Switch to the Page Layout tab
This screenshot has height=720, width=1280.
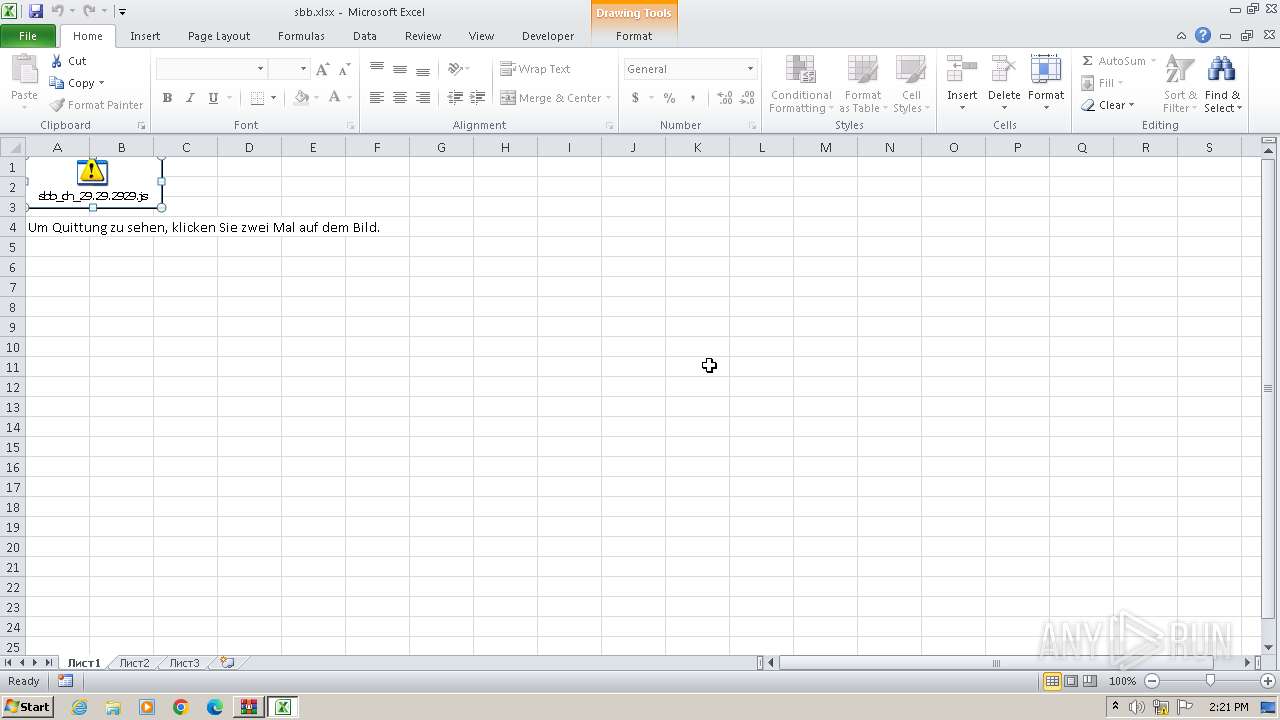click(219, 36)
